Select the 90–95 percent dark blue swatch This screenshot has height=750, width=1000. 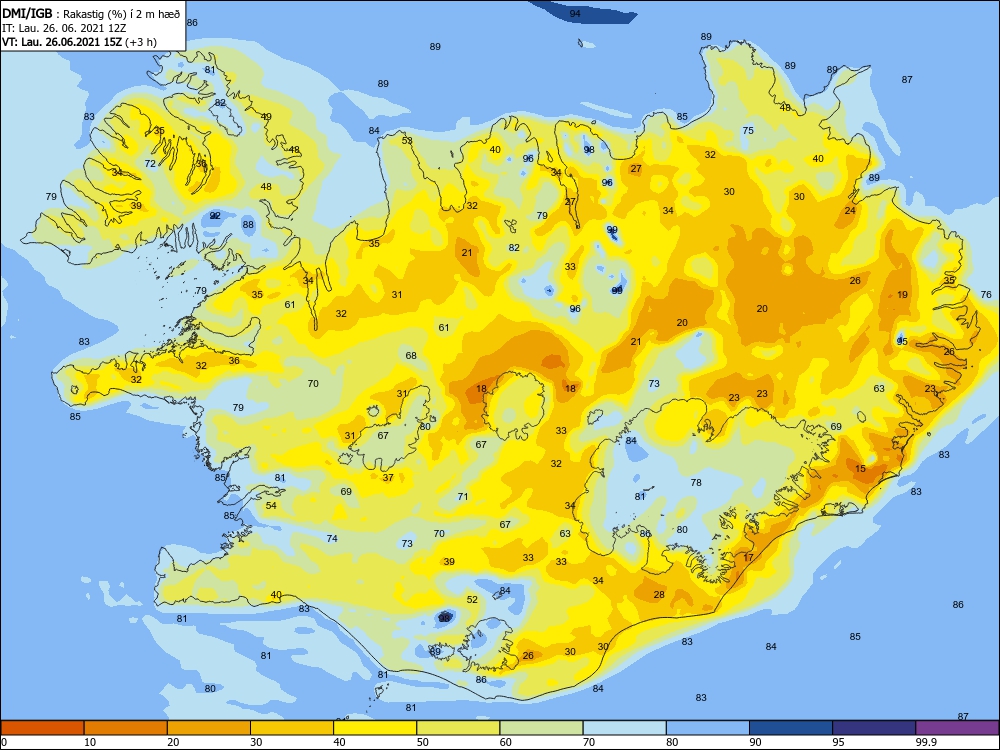click(791, 728)
